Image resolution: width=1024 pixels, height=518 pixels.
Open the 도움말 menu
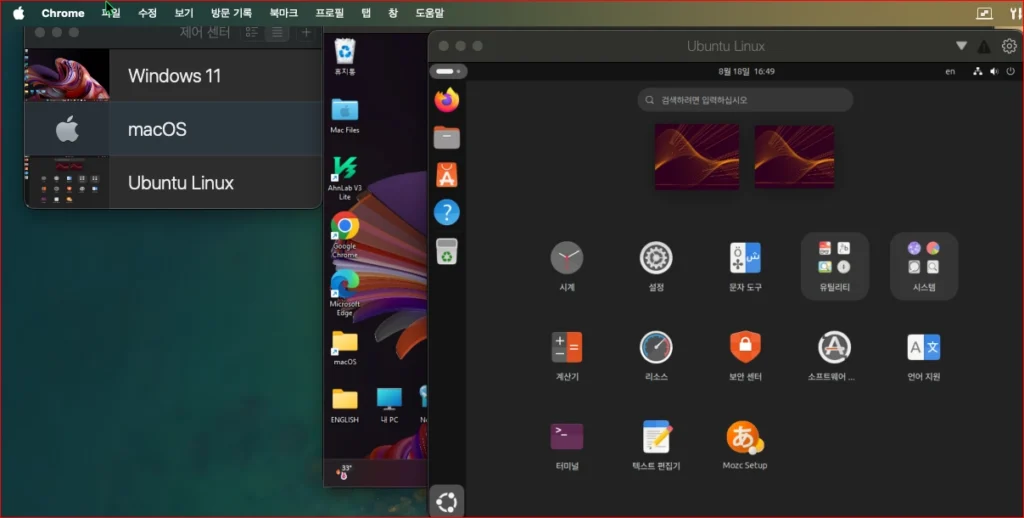429,13
